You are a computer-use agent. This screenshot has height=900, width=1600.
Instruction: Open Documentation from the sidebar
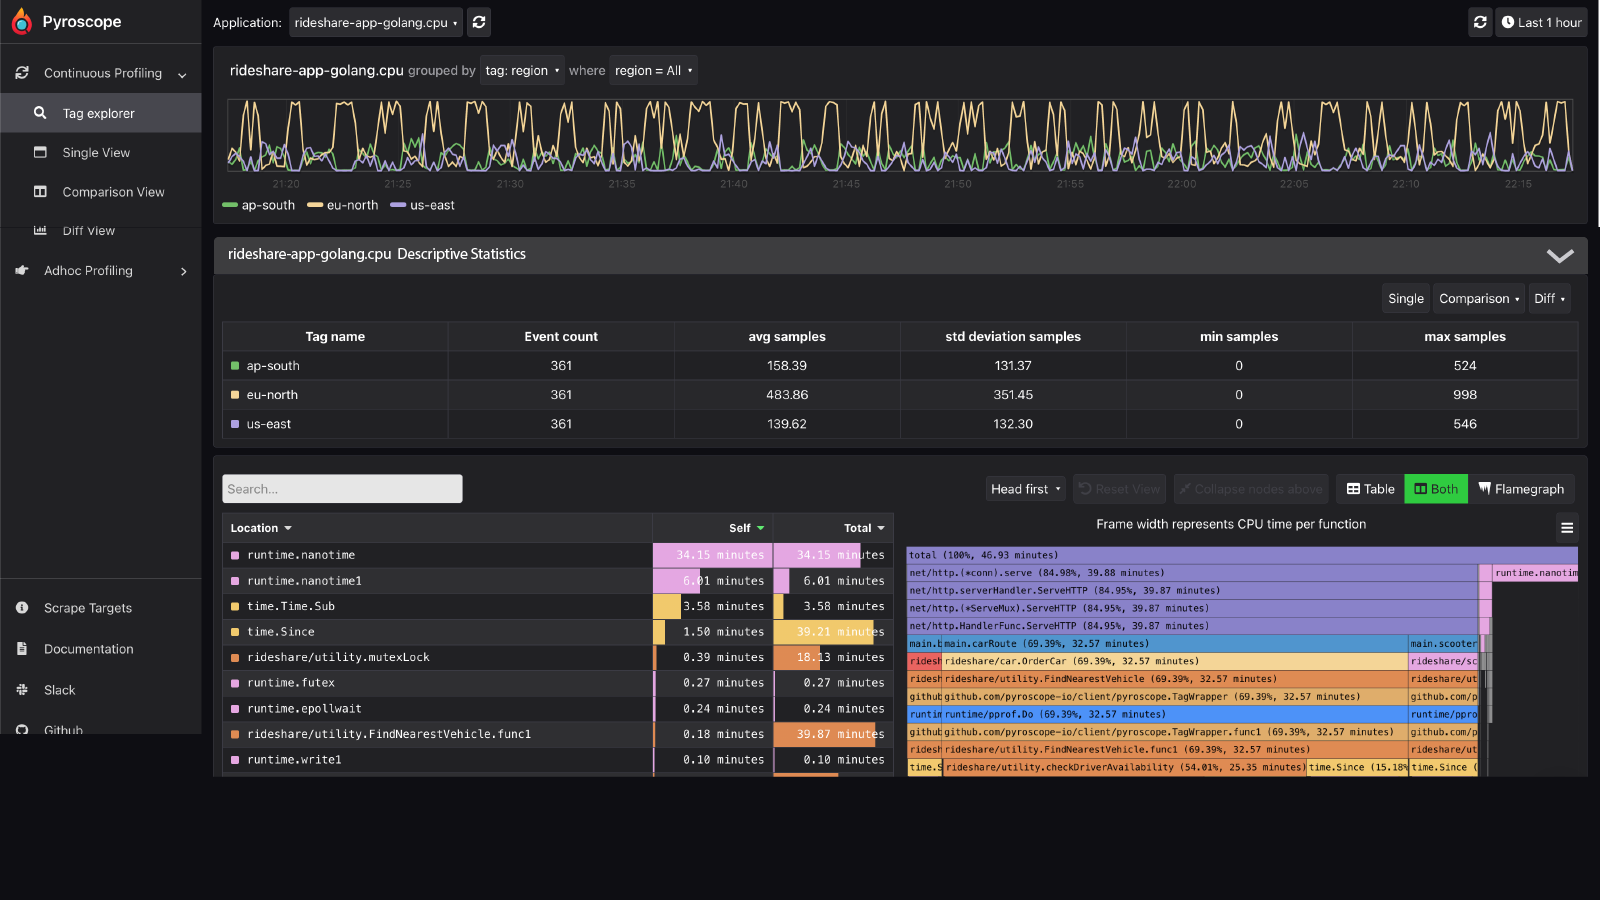pos(88,648)
